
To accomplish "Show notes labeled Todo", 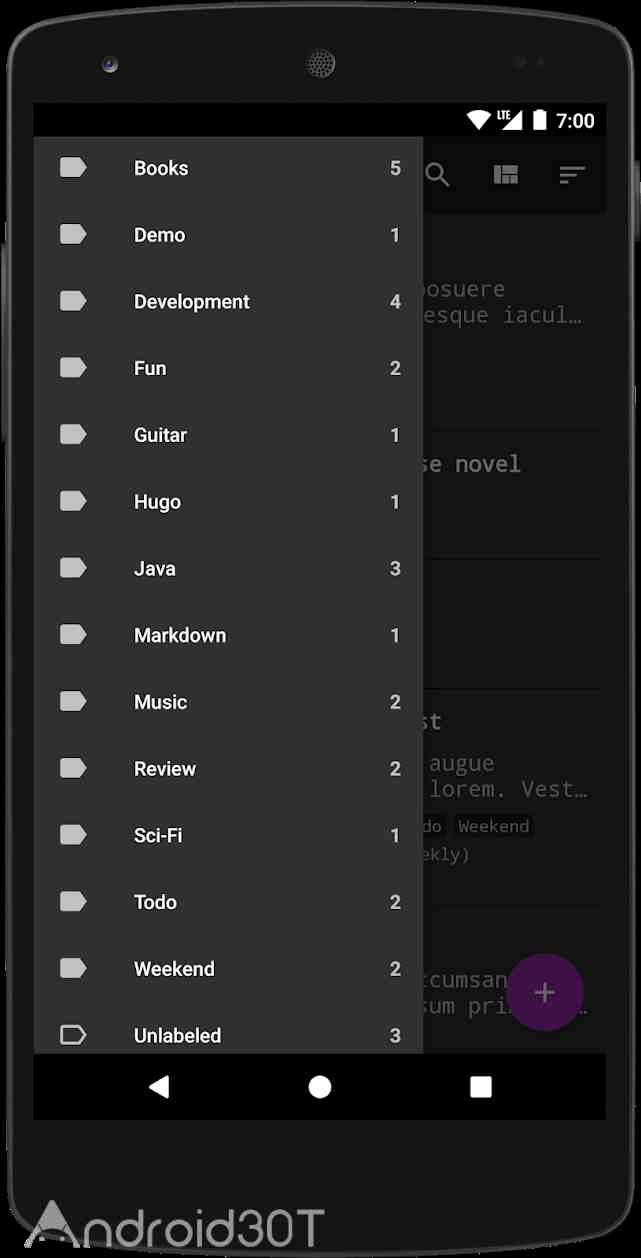I will (x=228, y=902).
